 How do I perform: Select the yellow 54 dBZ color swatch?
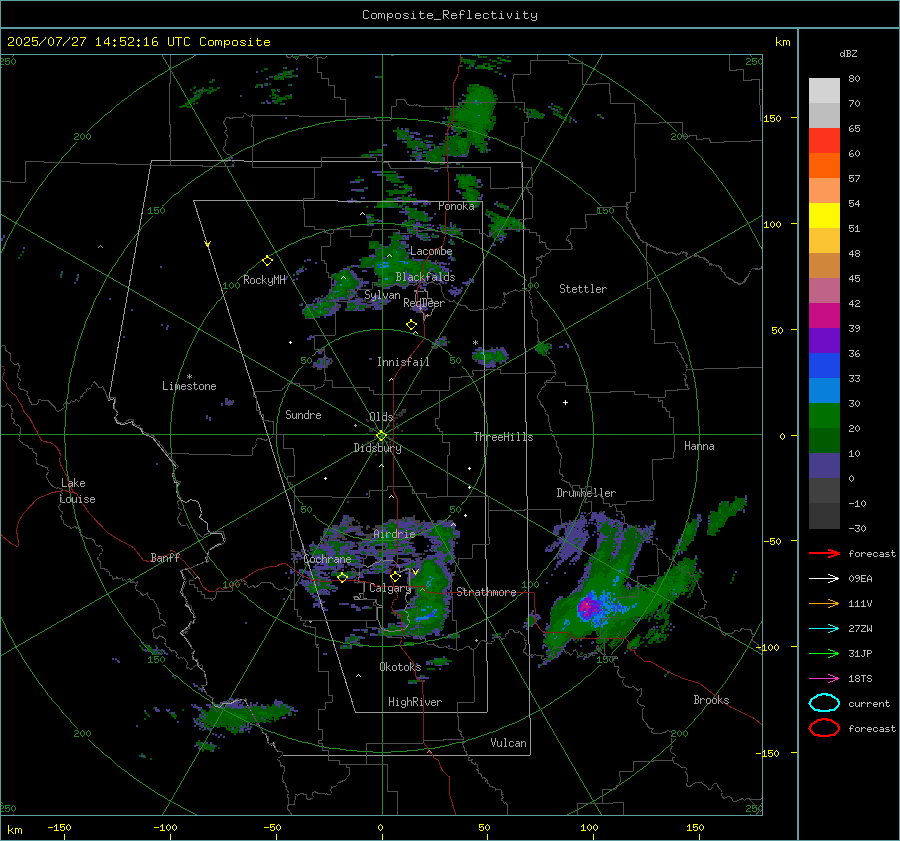pyautogui.click(x=824, y=215)
